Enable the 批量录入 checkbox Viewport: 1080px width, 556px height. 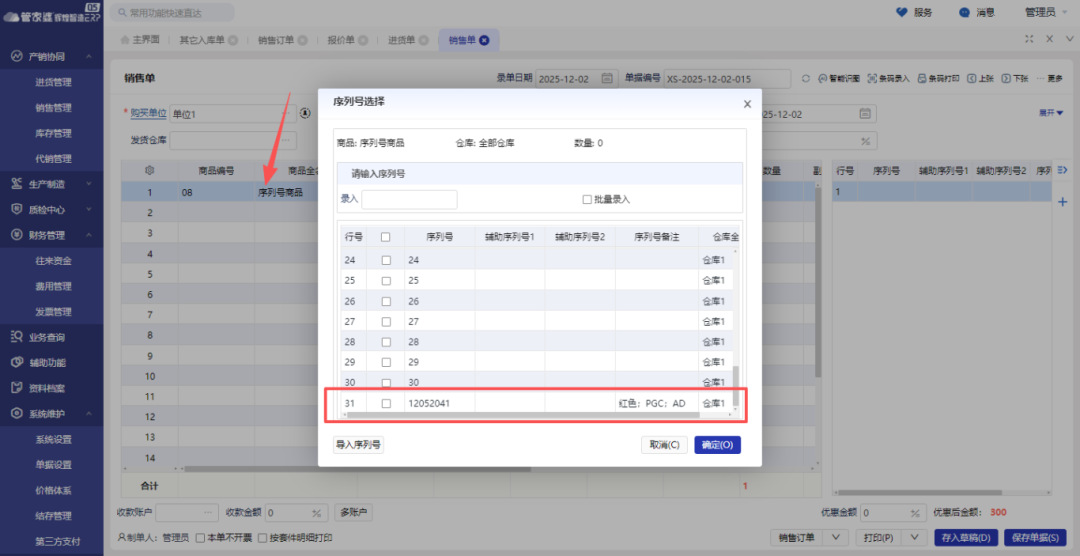(587, 199)
